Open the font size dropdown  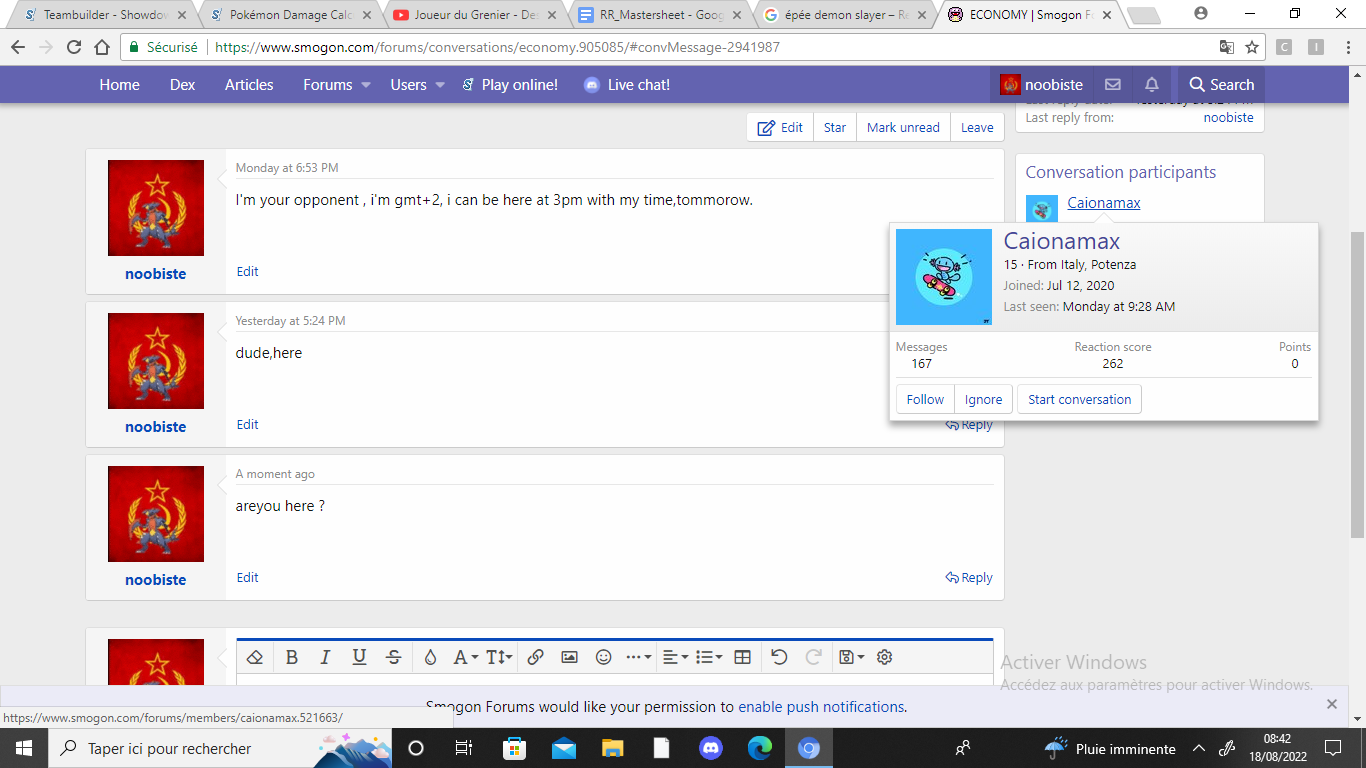tap(499, 657)
